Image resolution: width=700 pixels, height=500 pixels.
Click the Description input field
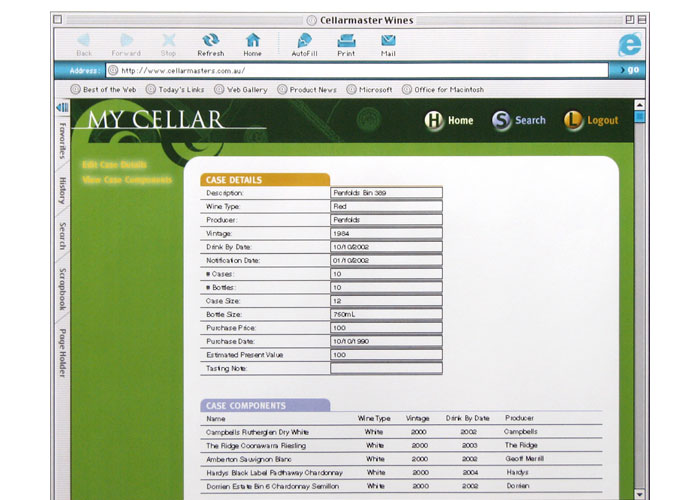click(x=387, y=193)
